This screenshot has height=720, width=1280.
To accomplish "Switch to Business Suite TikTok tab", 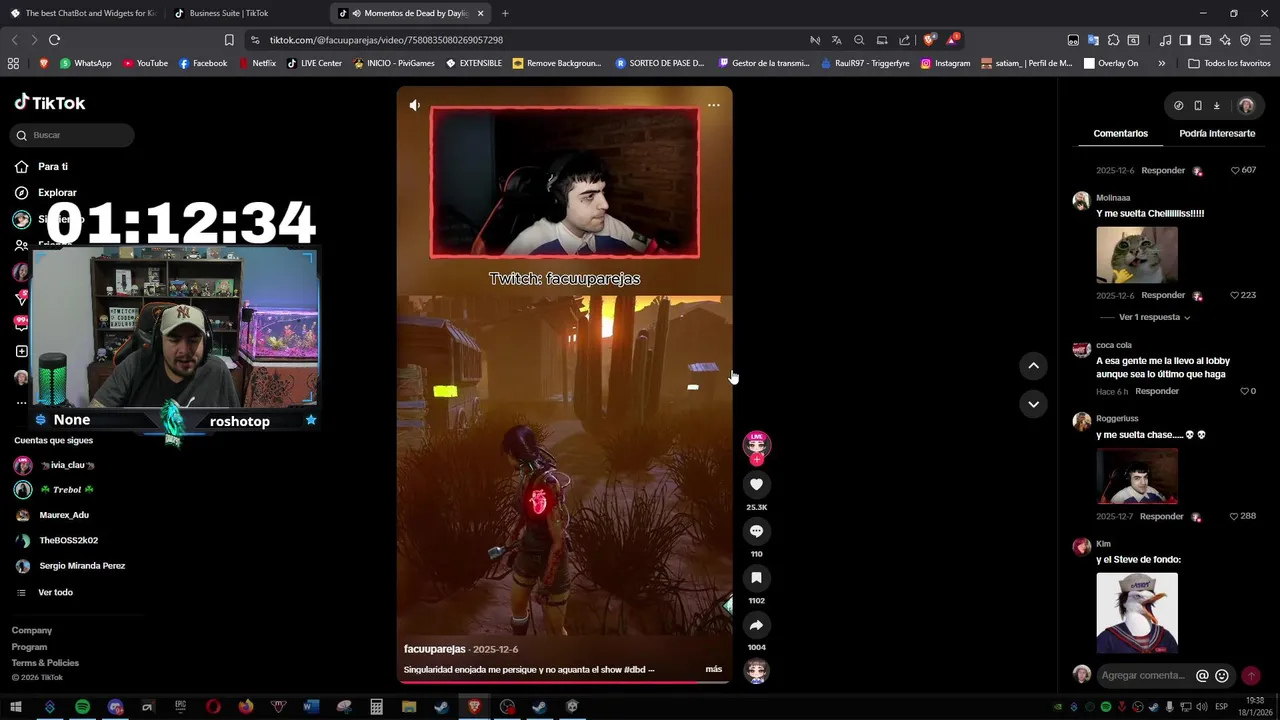I will (228, 13).
